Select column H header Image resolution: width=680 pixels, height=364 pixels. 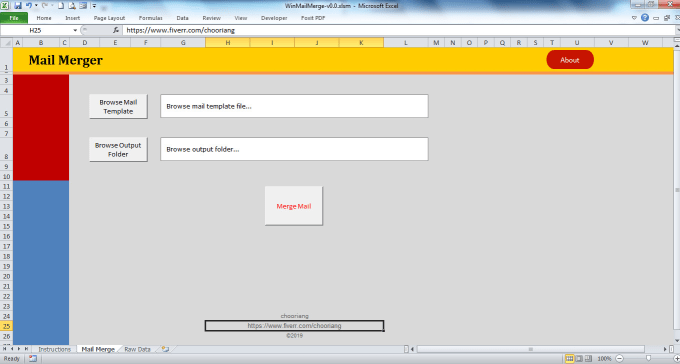tap(228, 43)
